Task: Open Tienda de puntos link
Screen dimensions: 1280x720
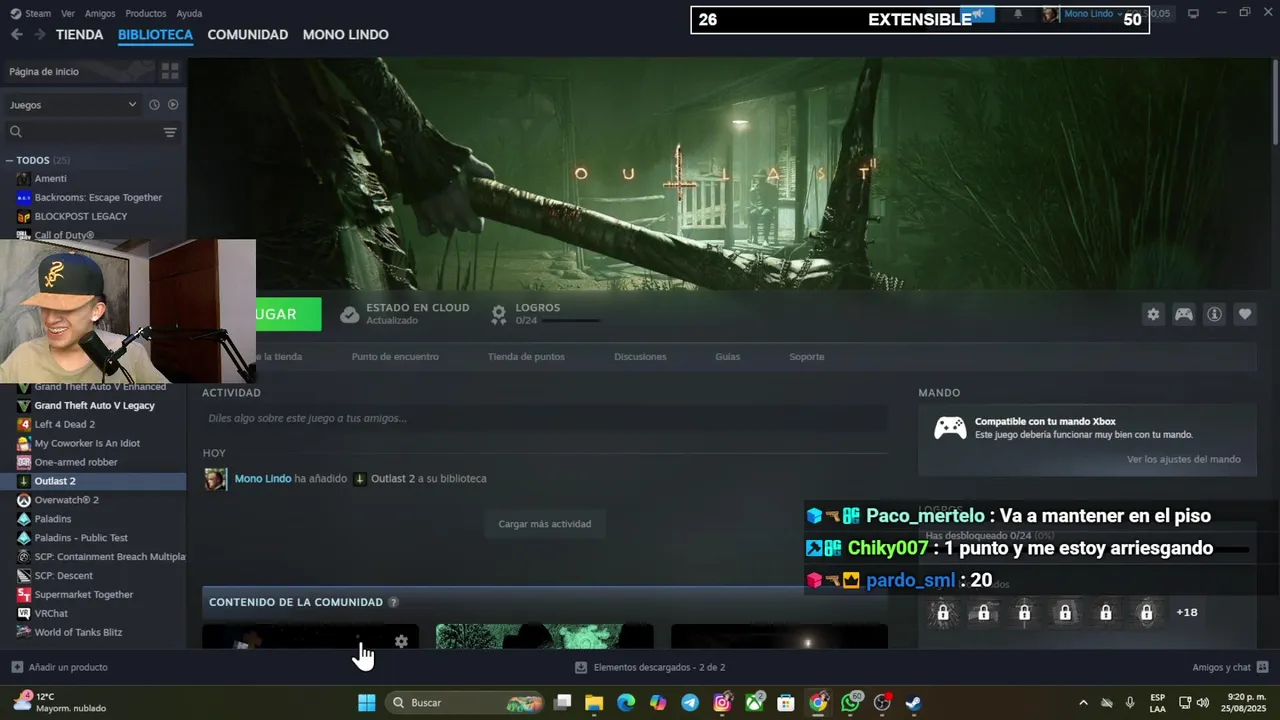Action: [x=526, y=357]
